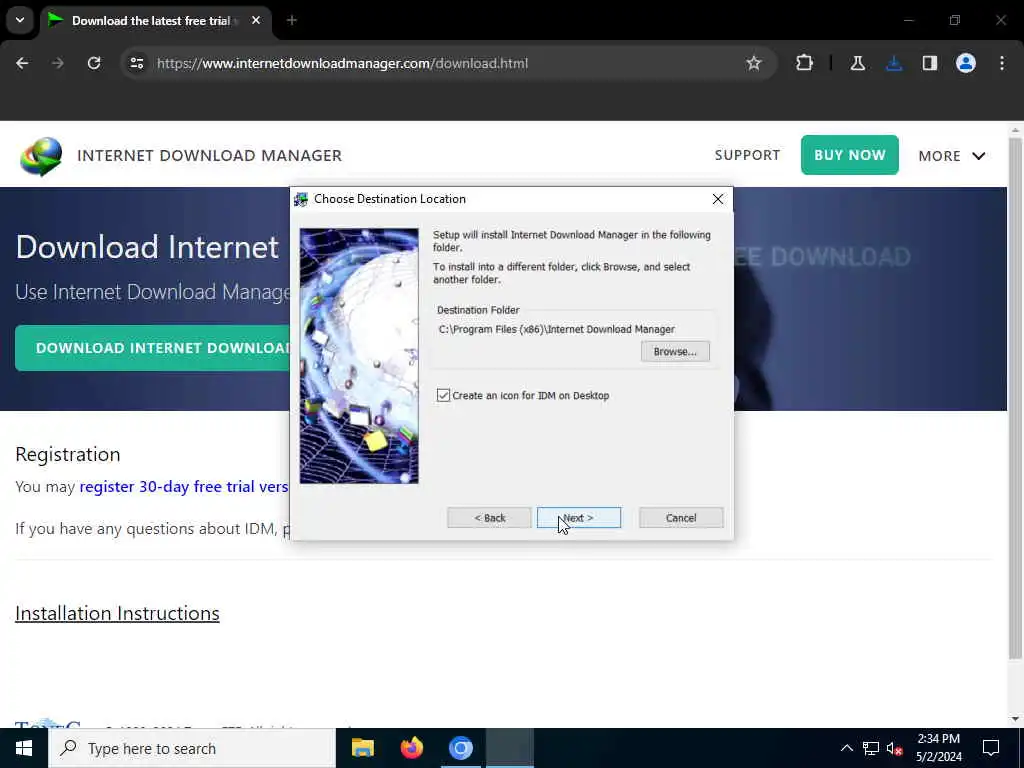This screenshot has width=1024, height=768.
Task: Click the installer globe artwork image
Action: (x=359, y=356)
